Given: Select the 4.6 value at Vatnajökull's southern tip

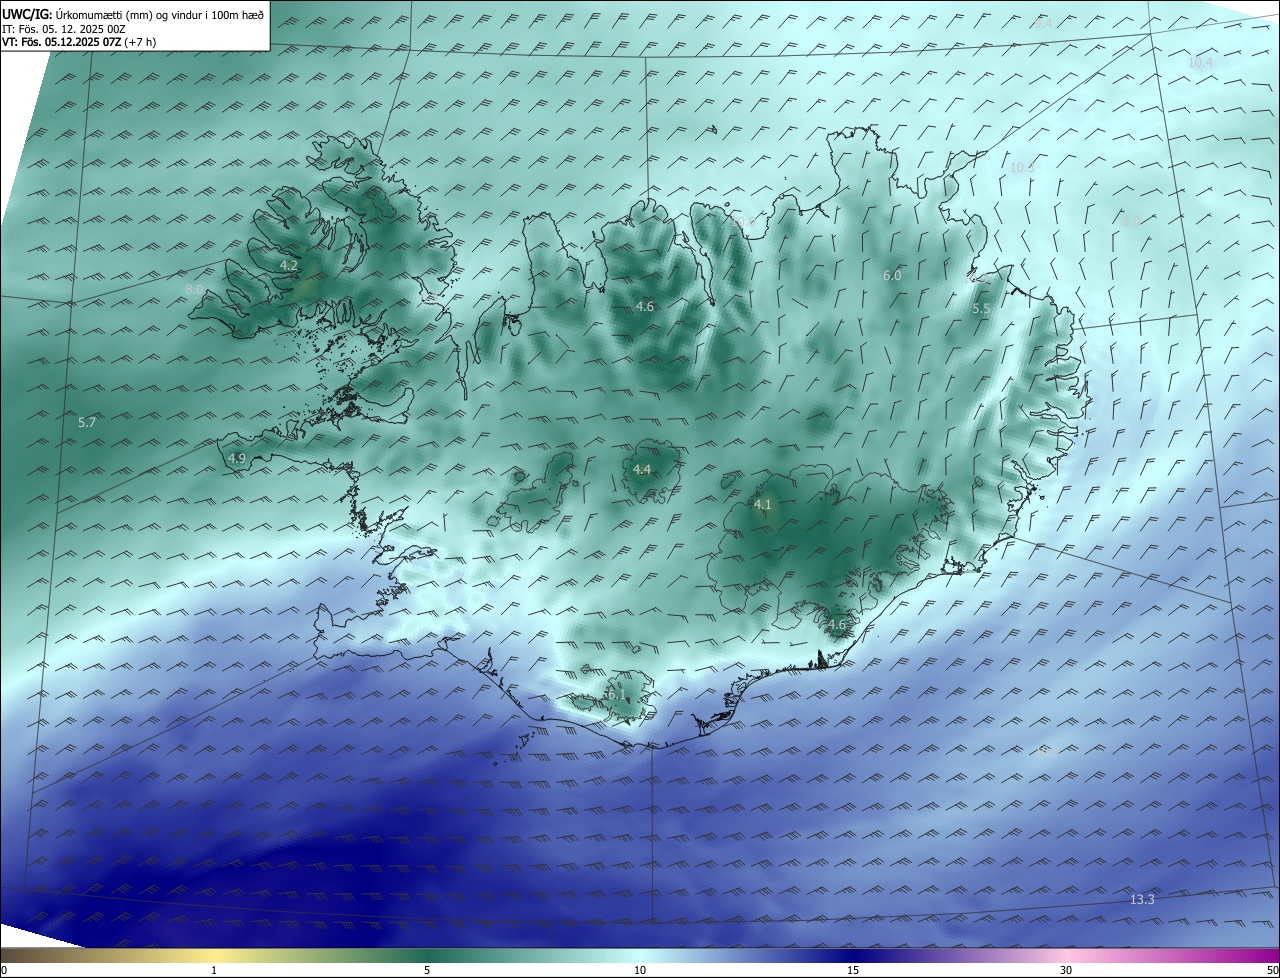Looking at the screenshot, I should click(x=837, y=625).
